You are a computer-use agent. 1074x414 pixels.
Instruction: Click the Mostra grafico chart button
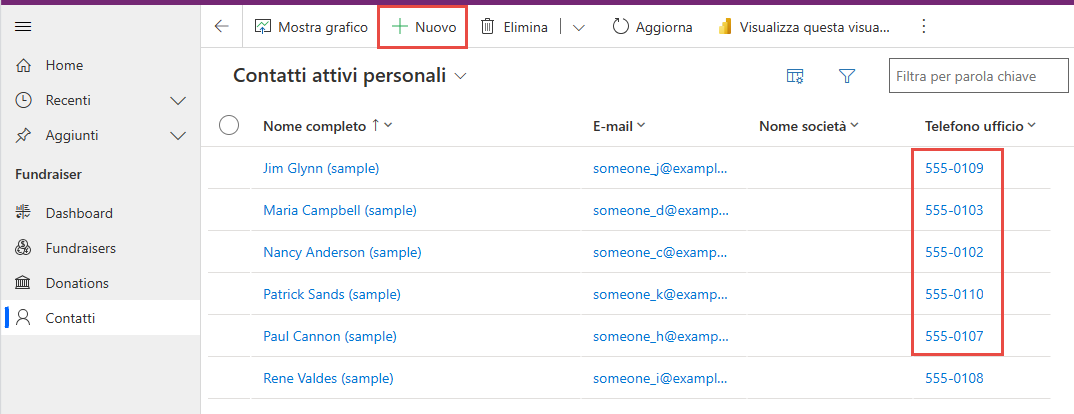click(312, 27)
